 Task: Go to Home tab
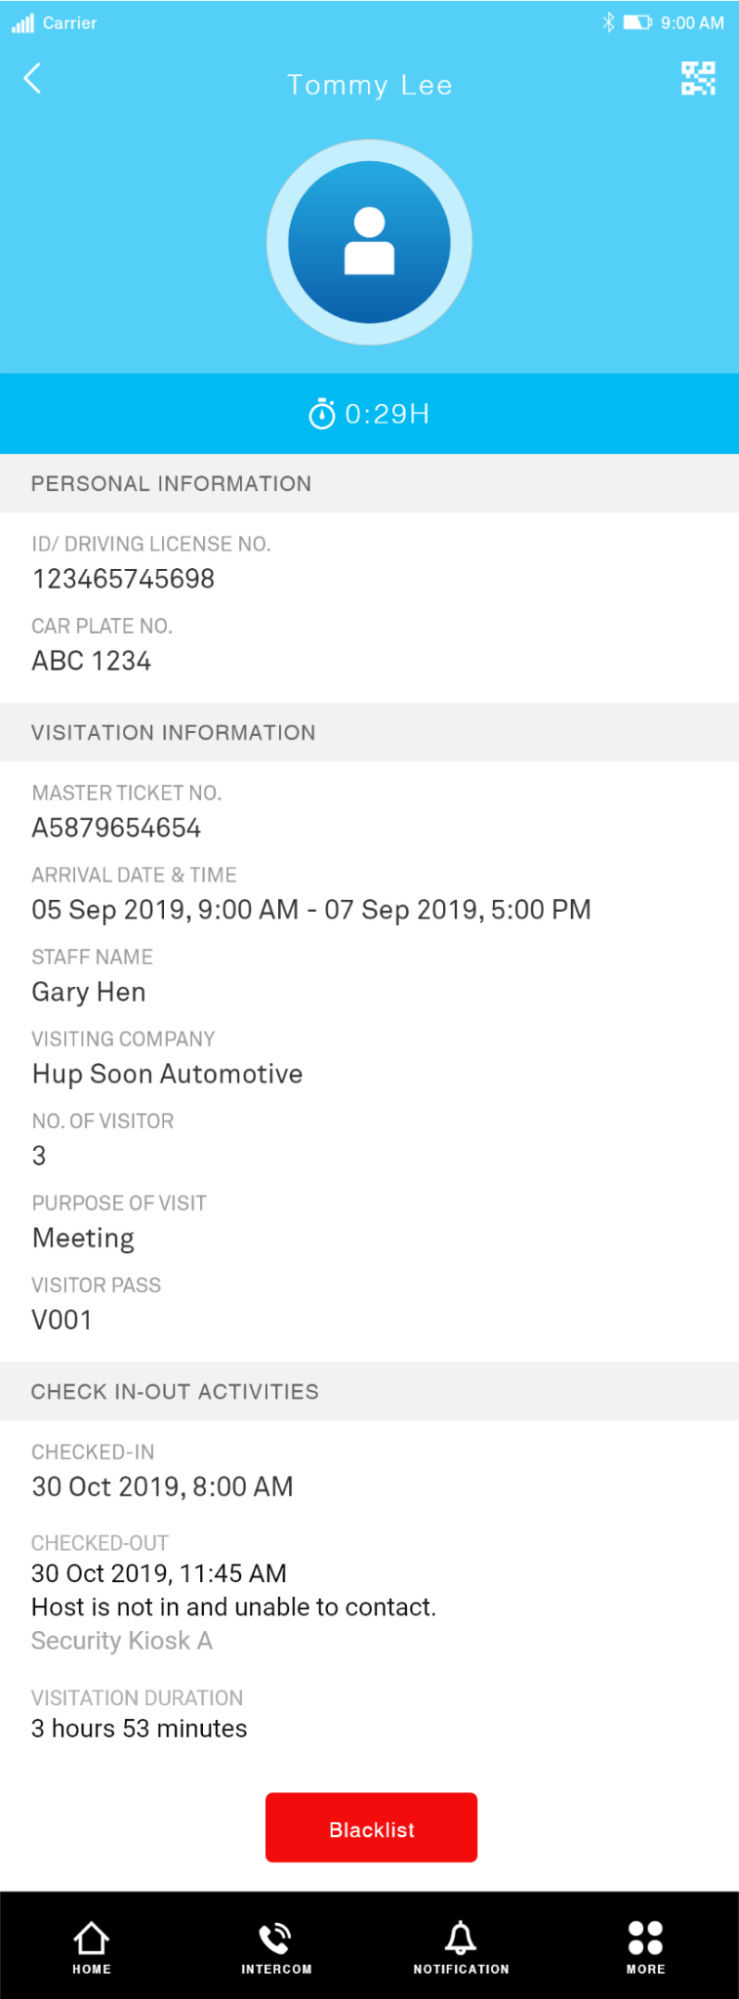pos(91,1946)
